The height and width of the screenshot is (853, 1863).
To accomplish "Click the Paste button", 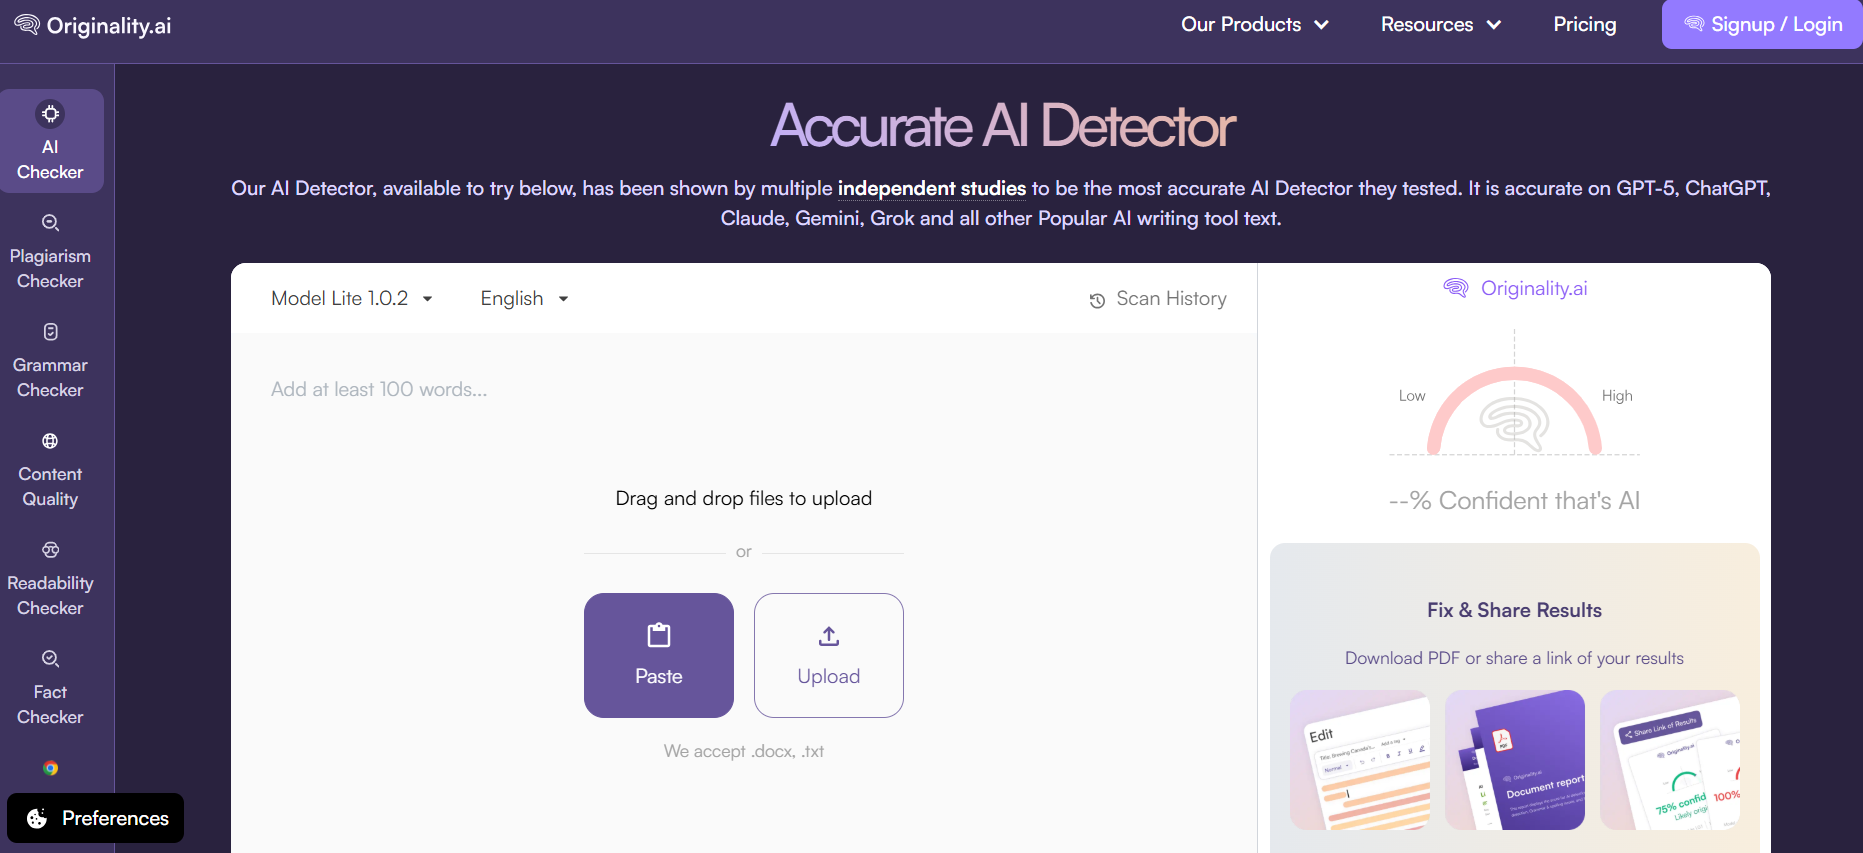I will click(659, 655).
